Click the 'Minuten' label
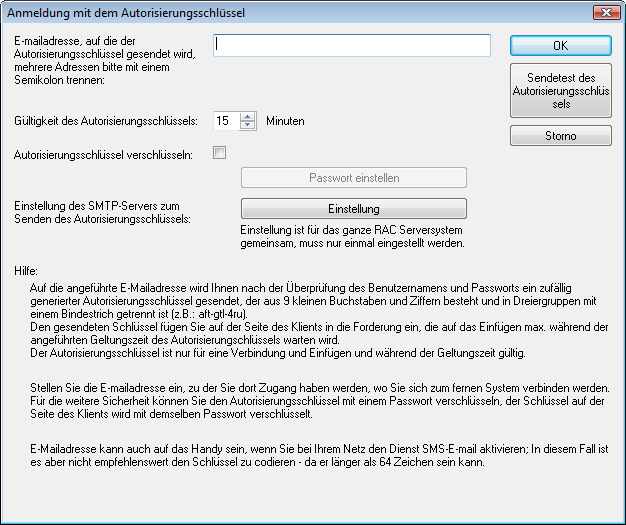The image size is (626, 525). click(x=285, y=121)
